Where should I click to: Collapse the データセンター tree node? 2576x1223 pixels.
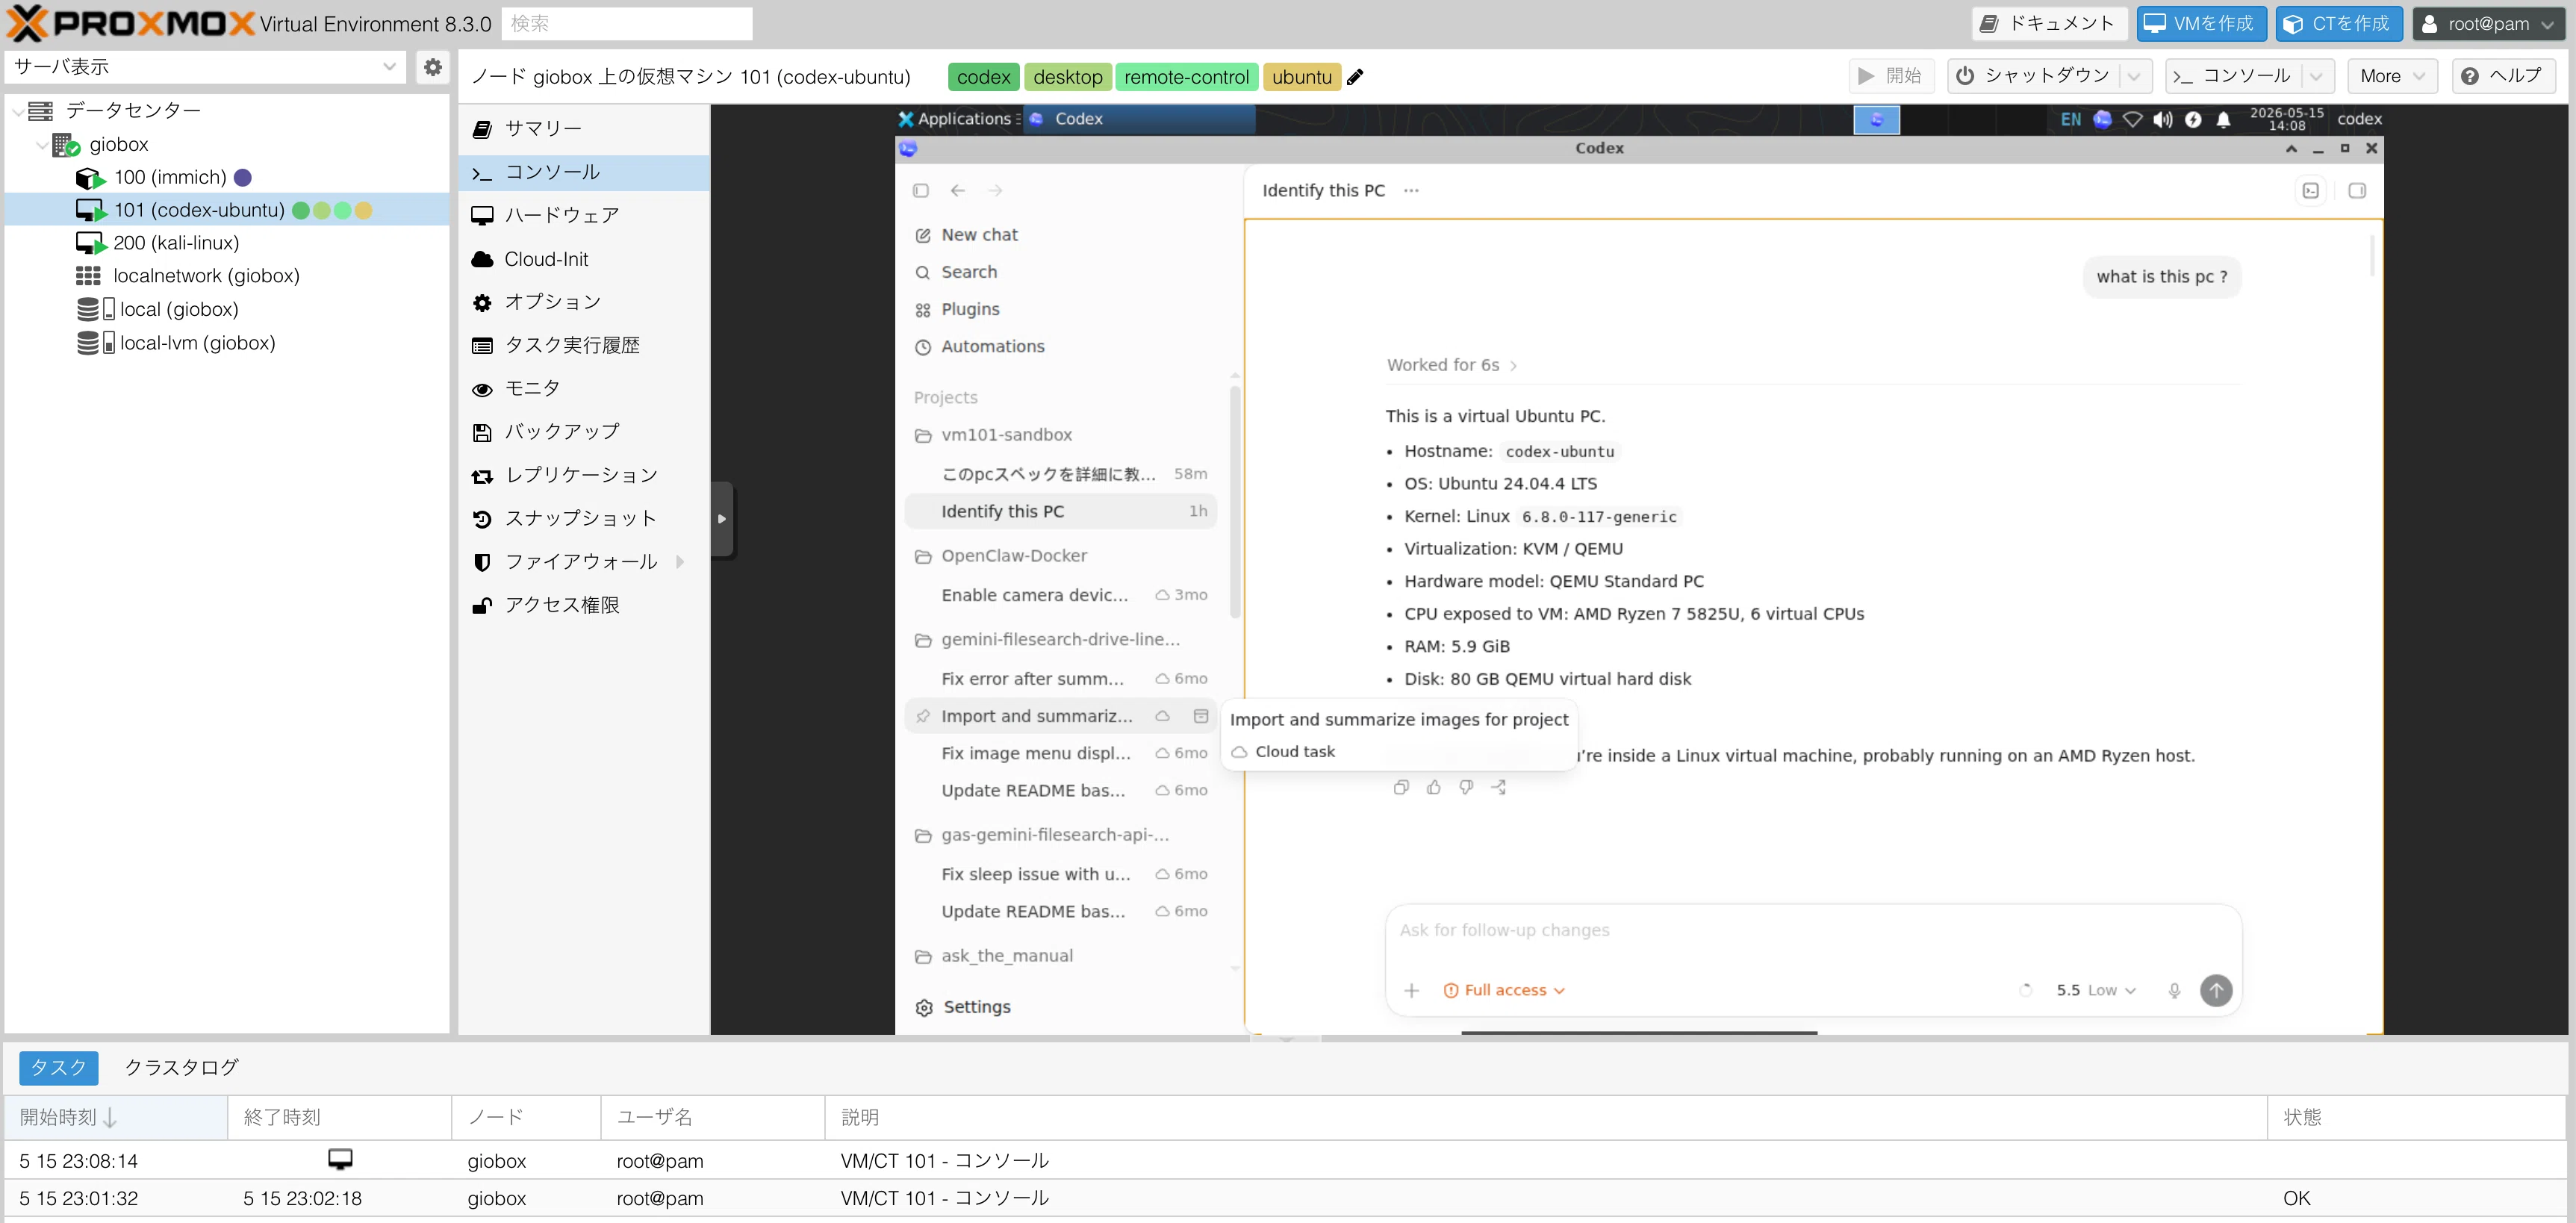click(x=18, y=111)
